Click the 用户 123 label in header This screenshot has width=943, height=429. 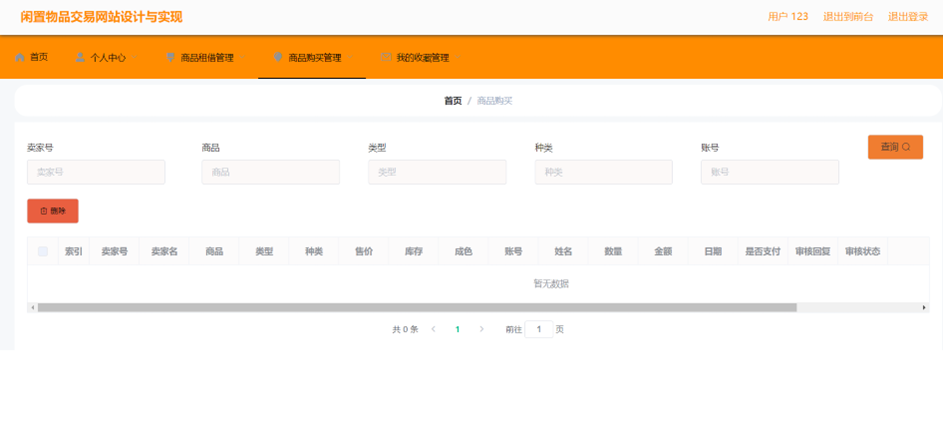(x=788, y=17)
